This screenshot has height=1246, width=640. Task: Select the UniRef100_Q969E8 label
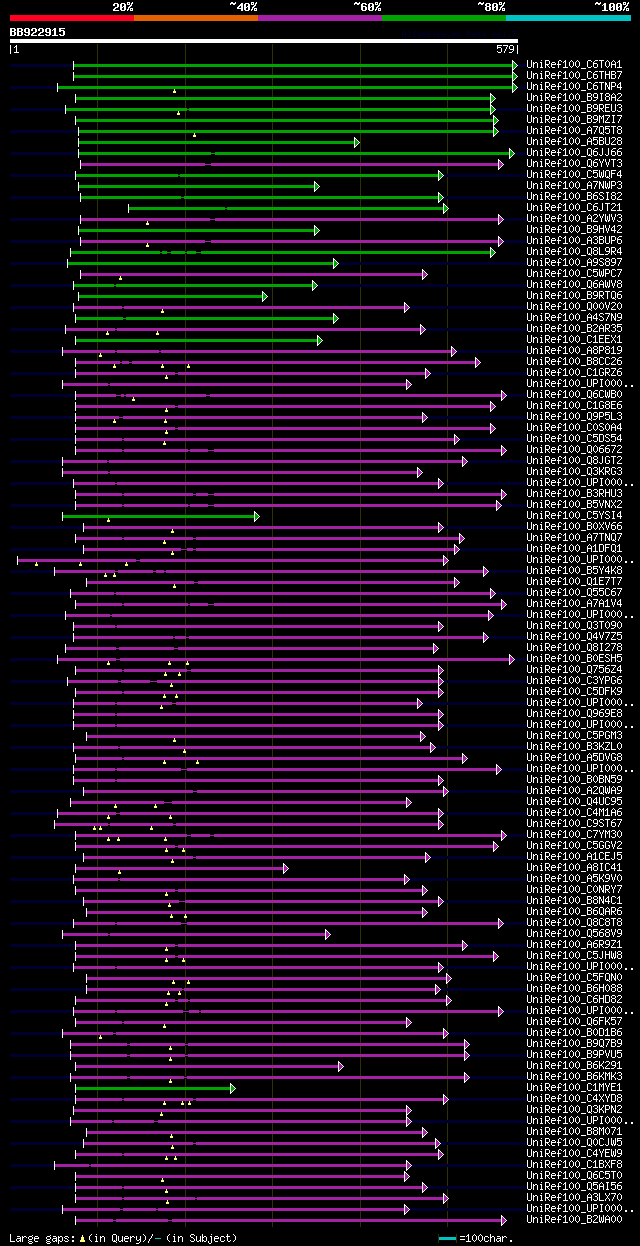coord(574,713)
